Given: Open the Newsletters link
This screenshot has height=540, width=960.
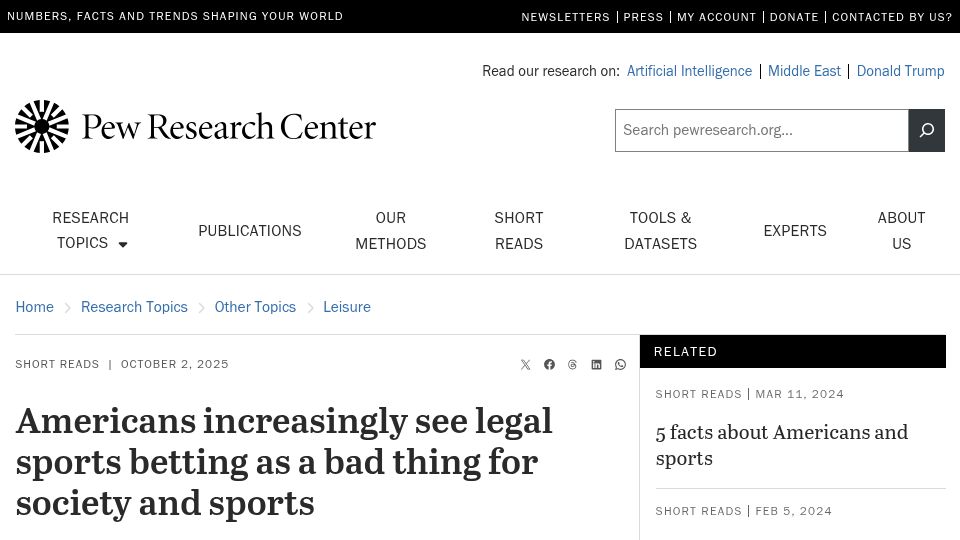Looking at the screenshot, I should coord(565,17).
